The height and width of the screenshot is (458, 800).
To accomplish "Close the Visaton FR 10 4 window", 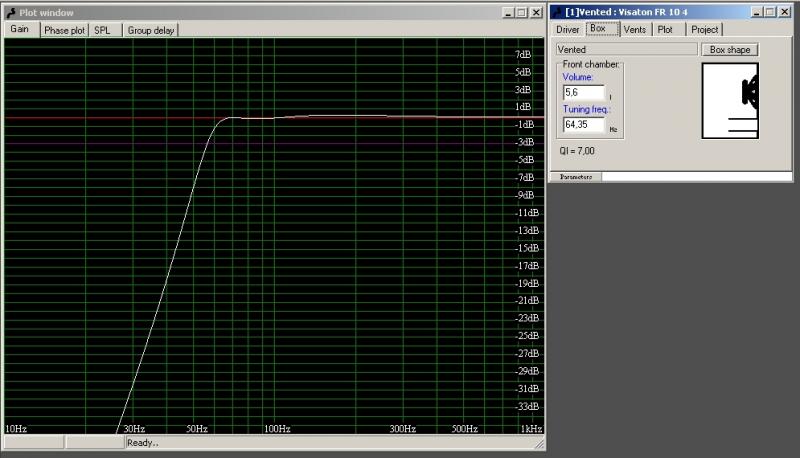I will [x=783, y=12].
